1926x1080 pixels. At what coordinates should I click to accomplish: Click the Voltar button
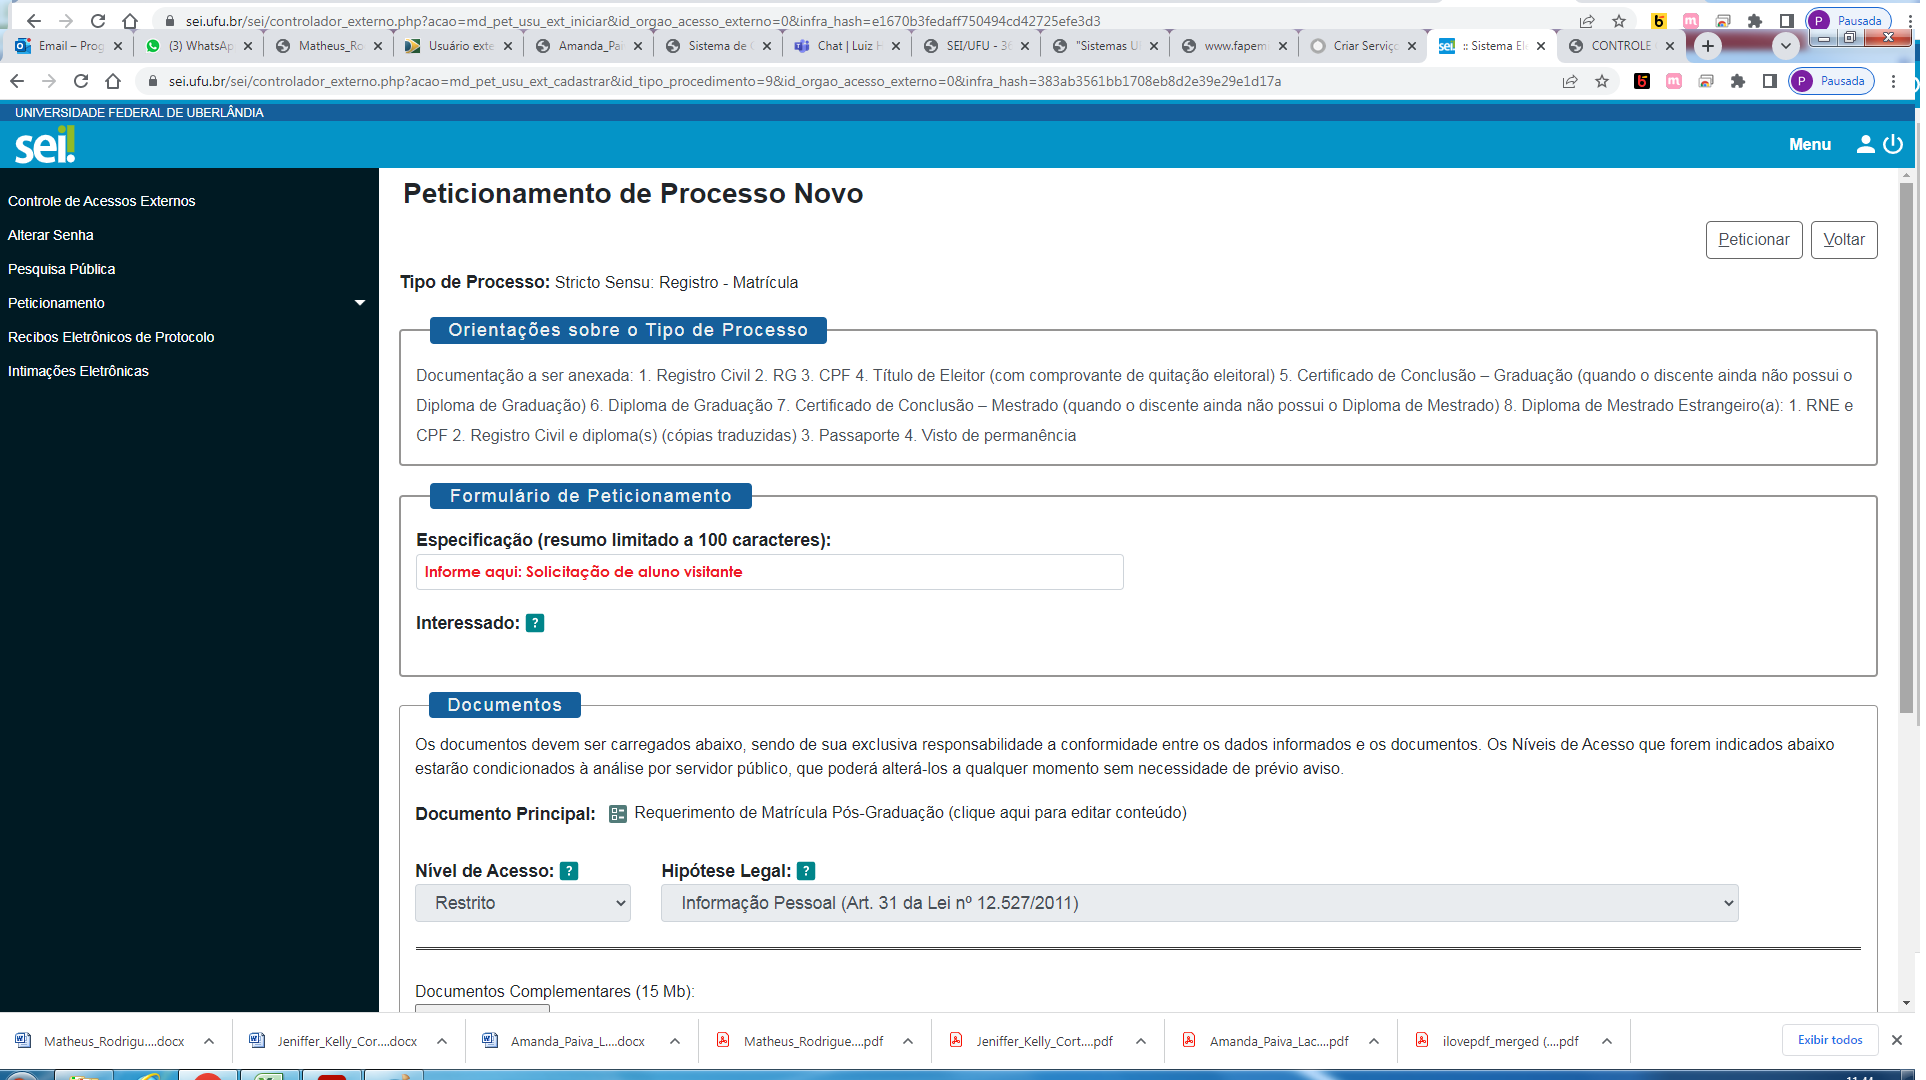(x=1845, y=240)
